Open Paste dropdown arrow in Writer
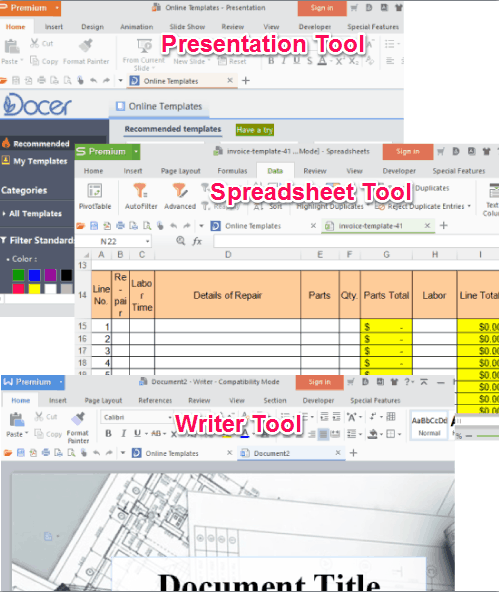 [26, 433]
